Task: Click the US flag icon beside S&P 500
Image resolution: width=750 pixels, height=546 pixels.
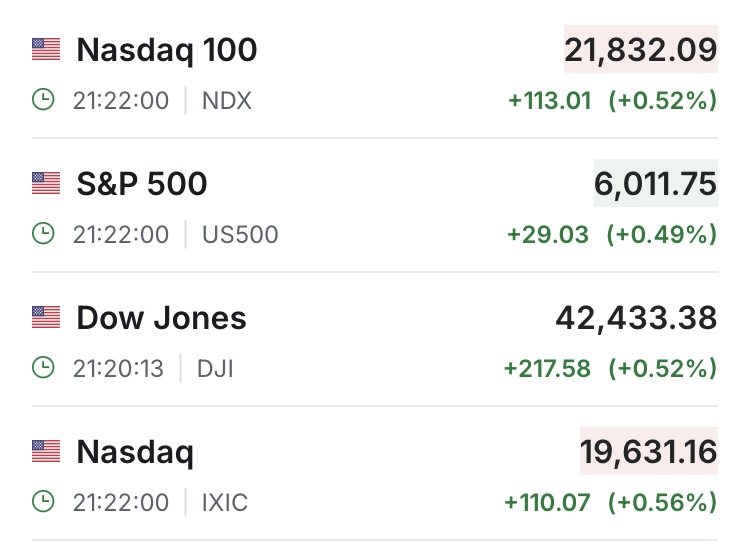Action: [x=46, y=183]
